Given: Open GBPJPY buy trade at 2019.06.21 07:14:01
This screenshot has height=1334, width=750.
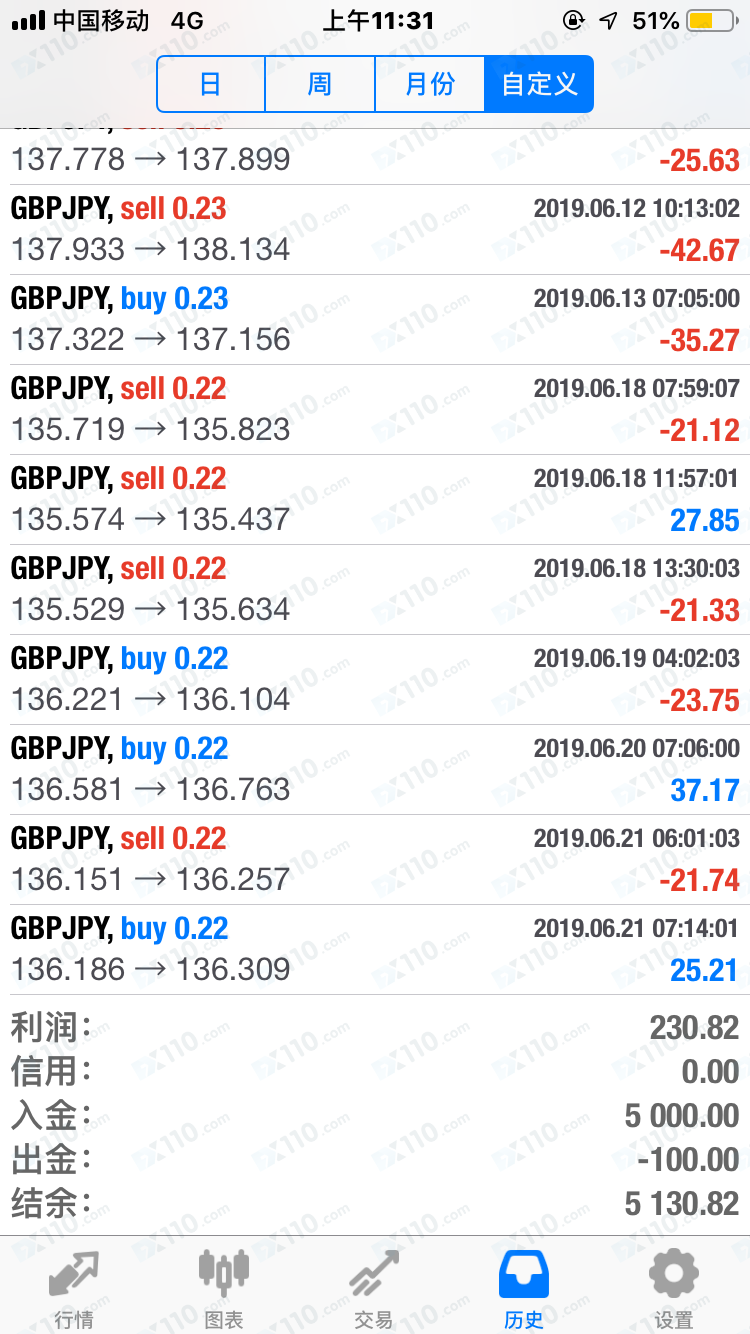Looking at the screenshot, I should pos(375,950).
